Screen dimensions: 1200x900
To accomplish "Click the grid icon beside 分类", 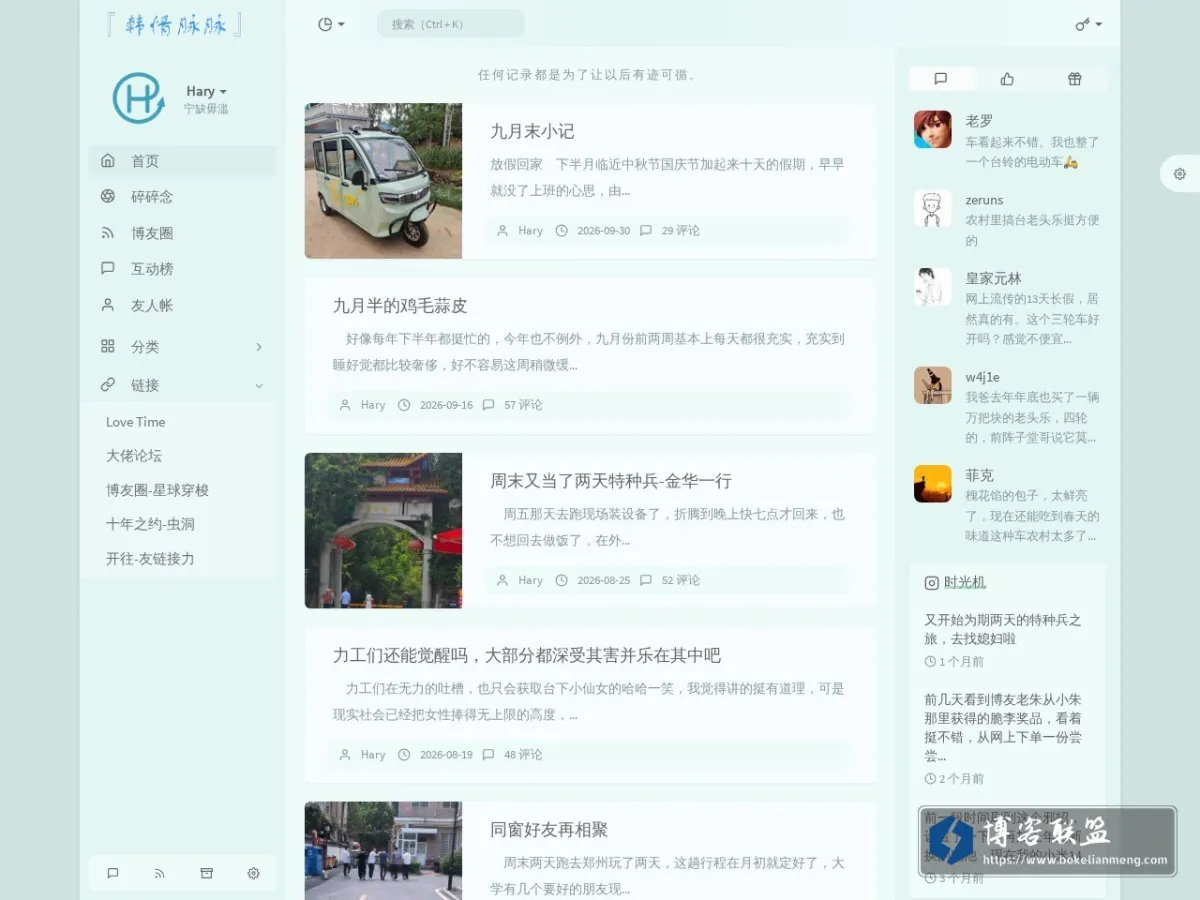I will (x=108, y=347).
